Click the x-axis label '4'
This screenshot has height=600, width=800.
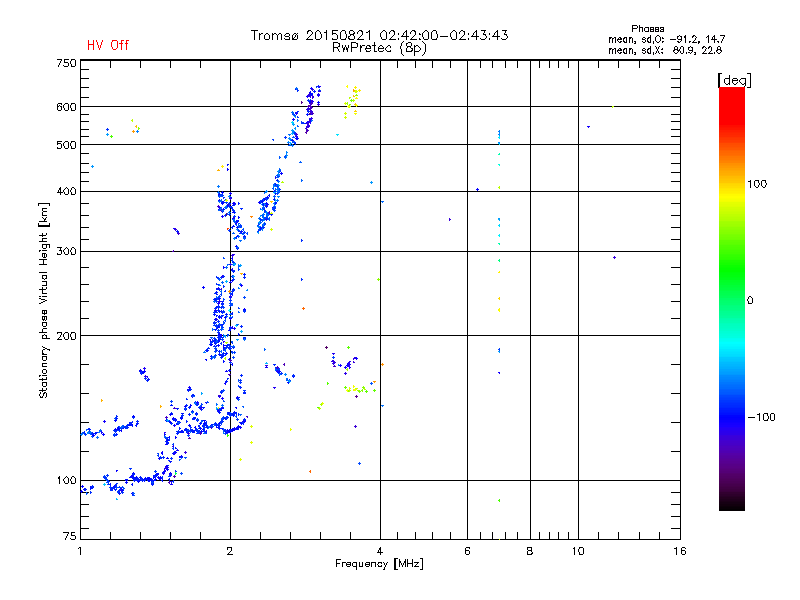coord(380,551)
